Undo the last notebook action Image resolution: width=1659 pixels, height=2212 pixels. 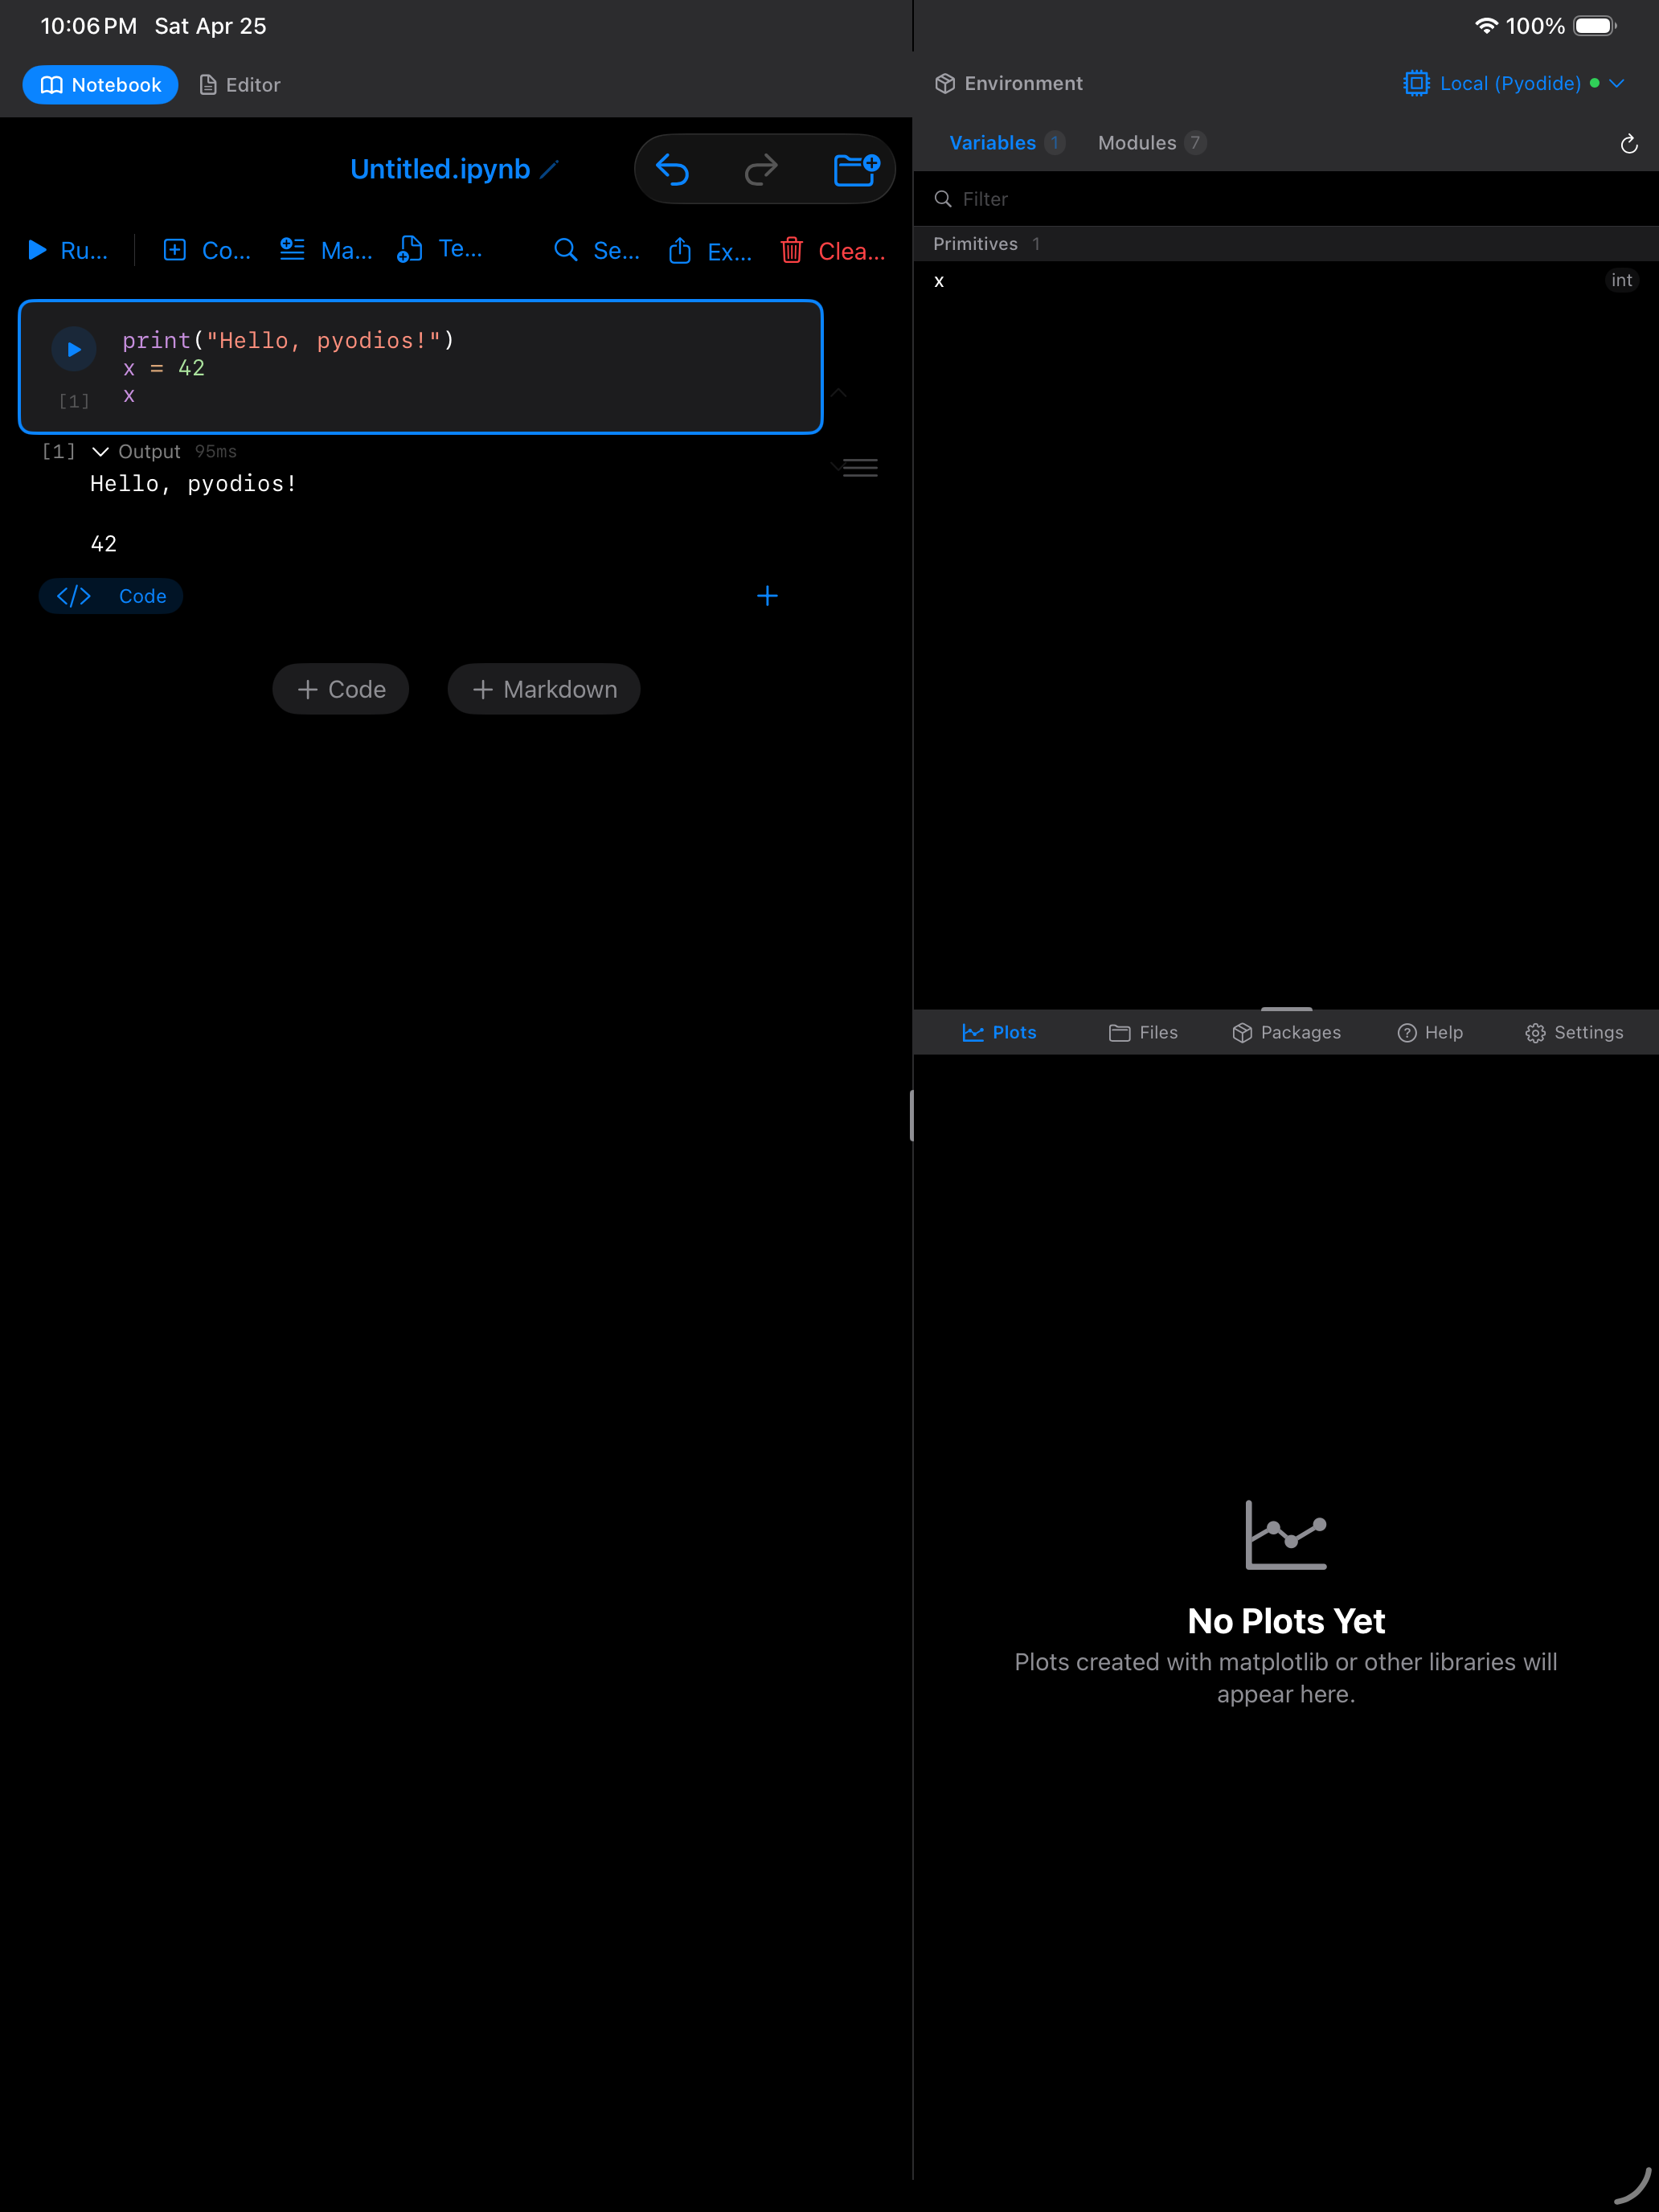point(673,170)
